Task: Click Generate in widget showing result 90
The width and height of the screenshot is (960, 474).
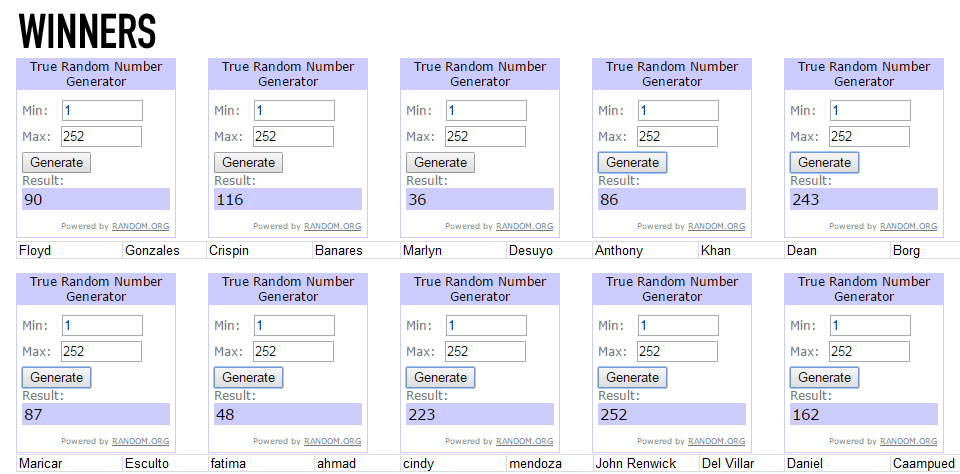Action: (x=56, y=163)
